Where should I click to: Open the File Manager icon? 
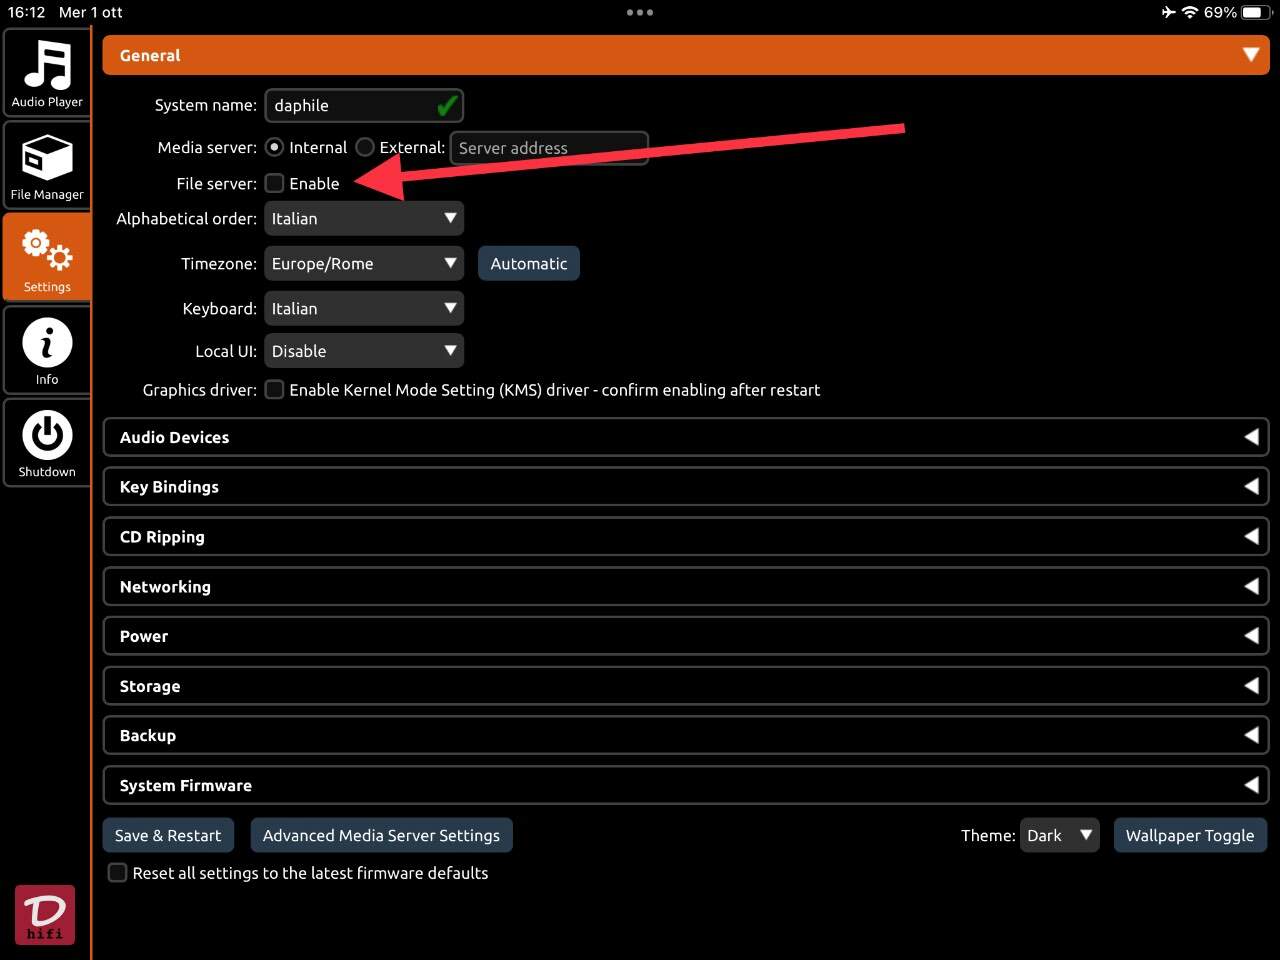click(x=47, y=165)
